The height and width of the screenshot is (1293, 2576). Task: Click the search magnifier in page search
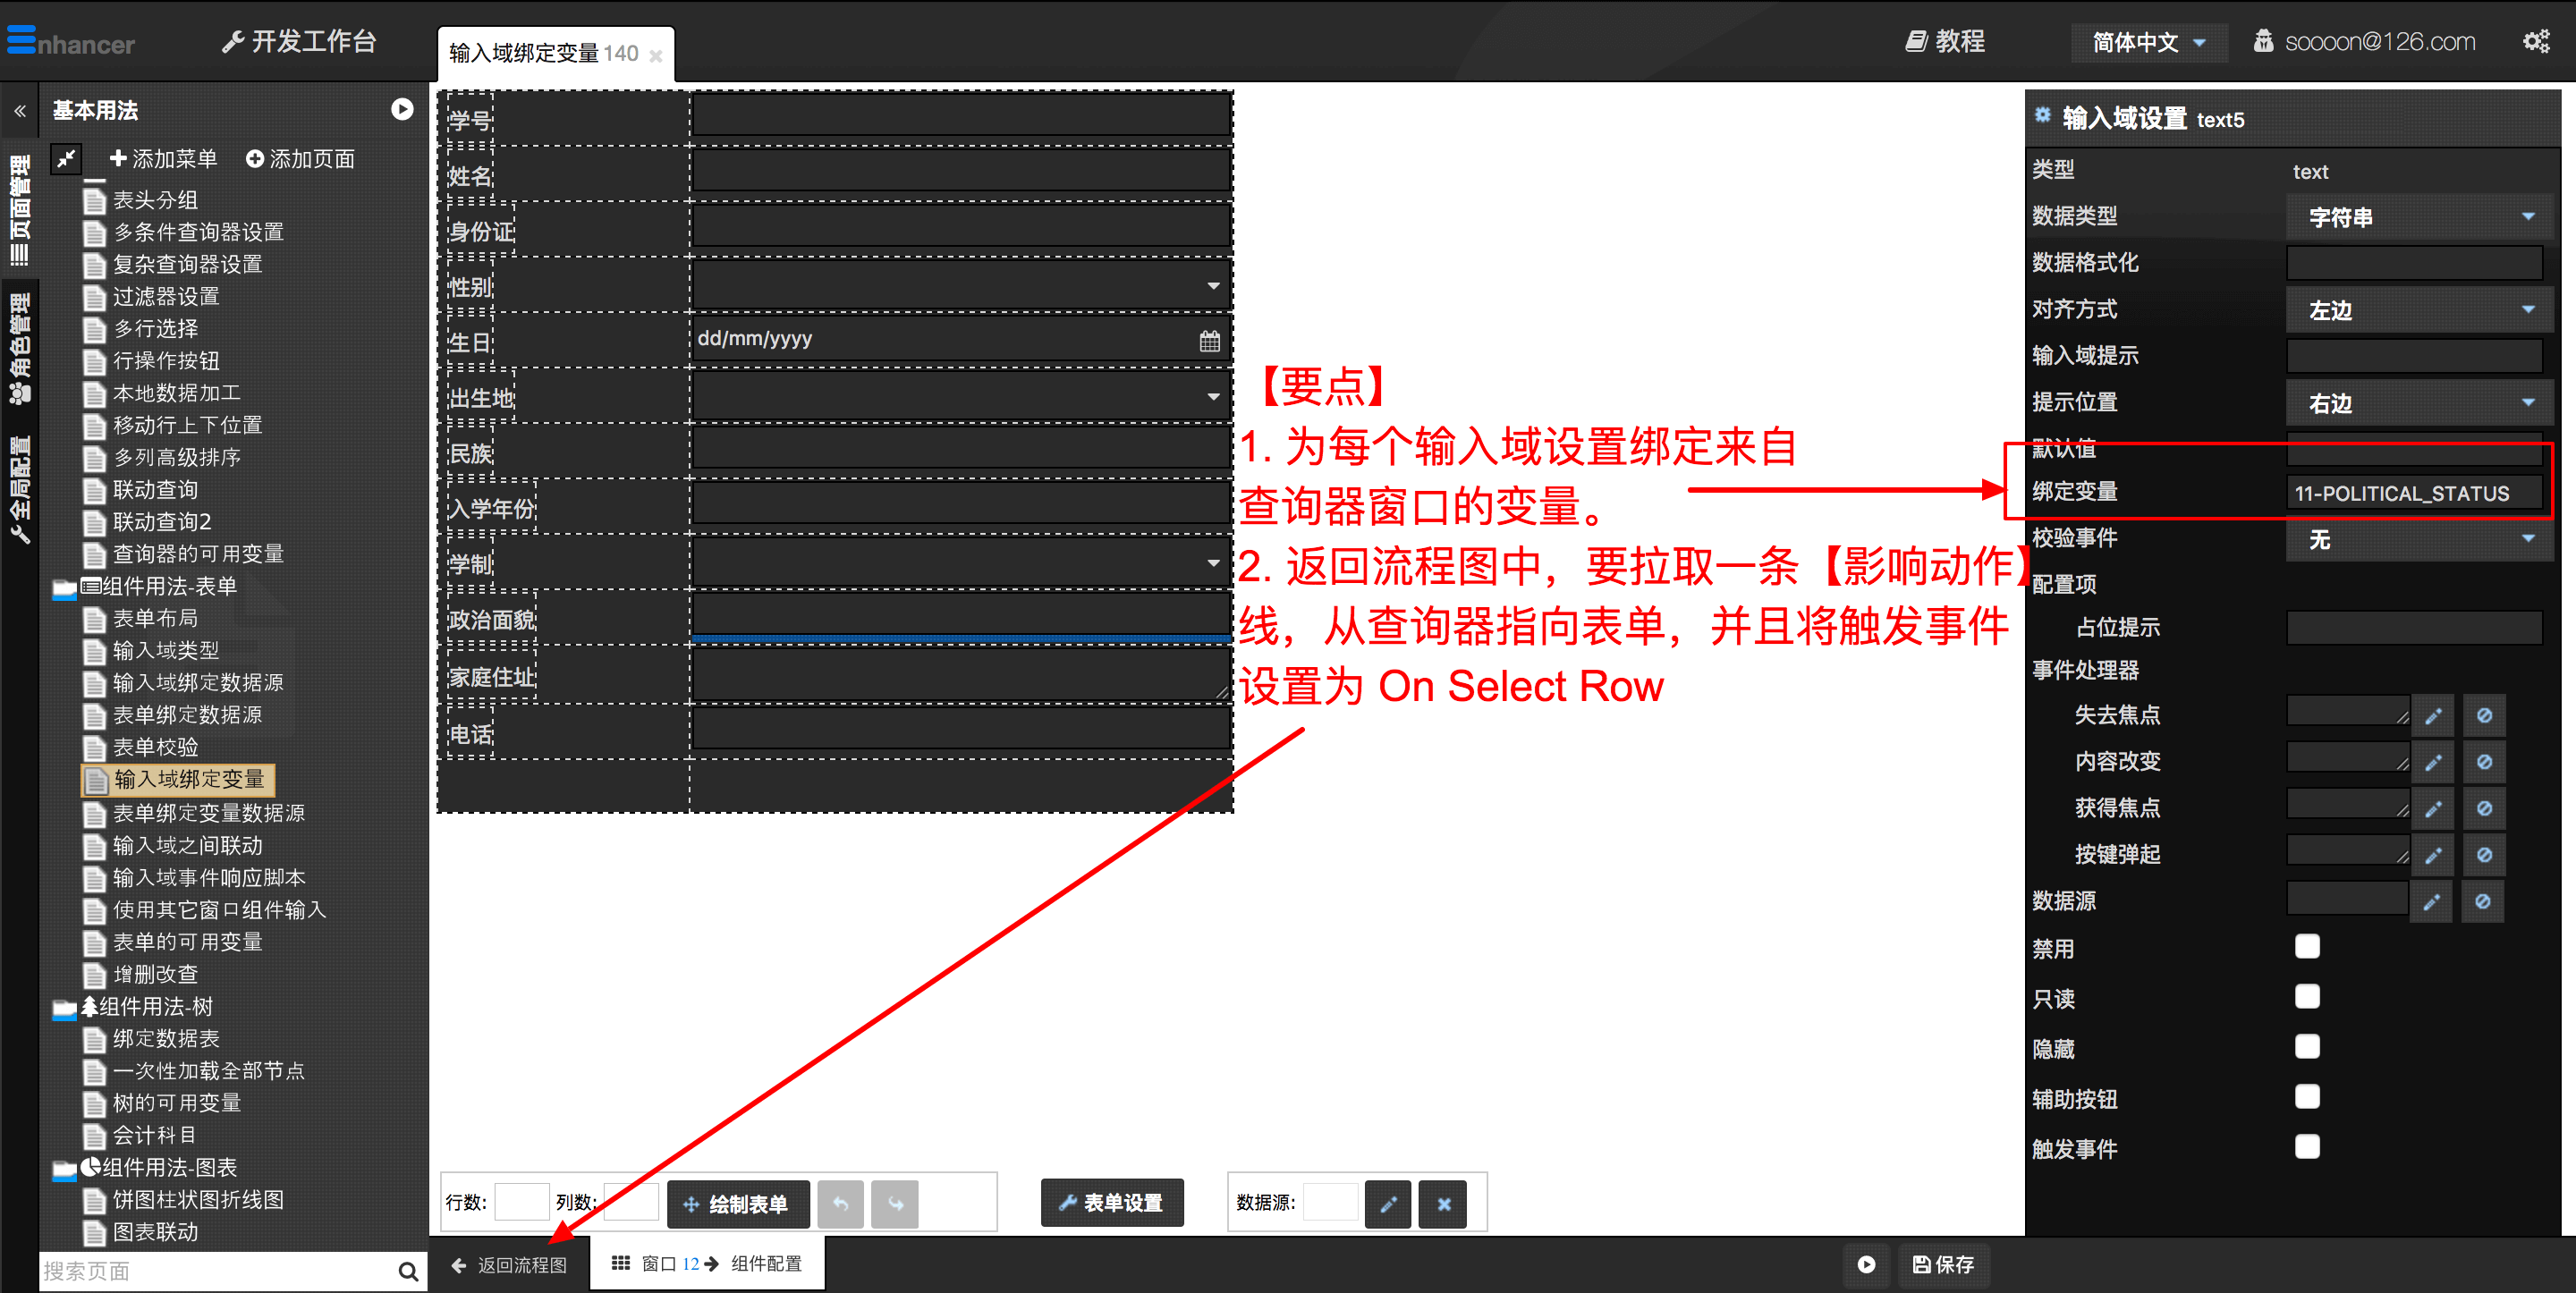pyautogui.click(x=407, y=1271)
